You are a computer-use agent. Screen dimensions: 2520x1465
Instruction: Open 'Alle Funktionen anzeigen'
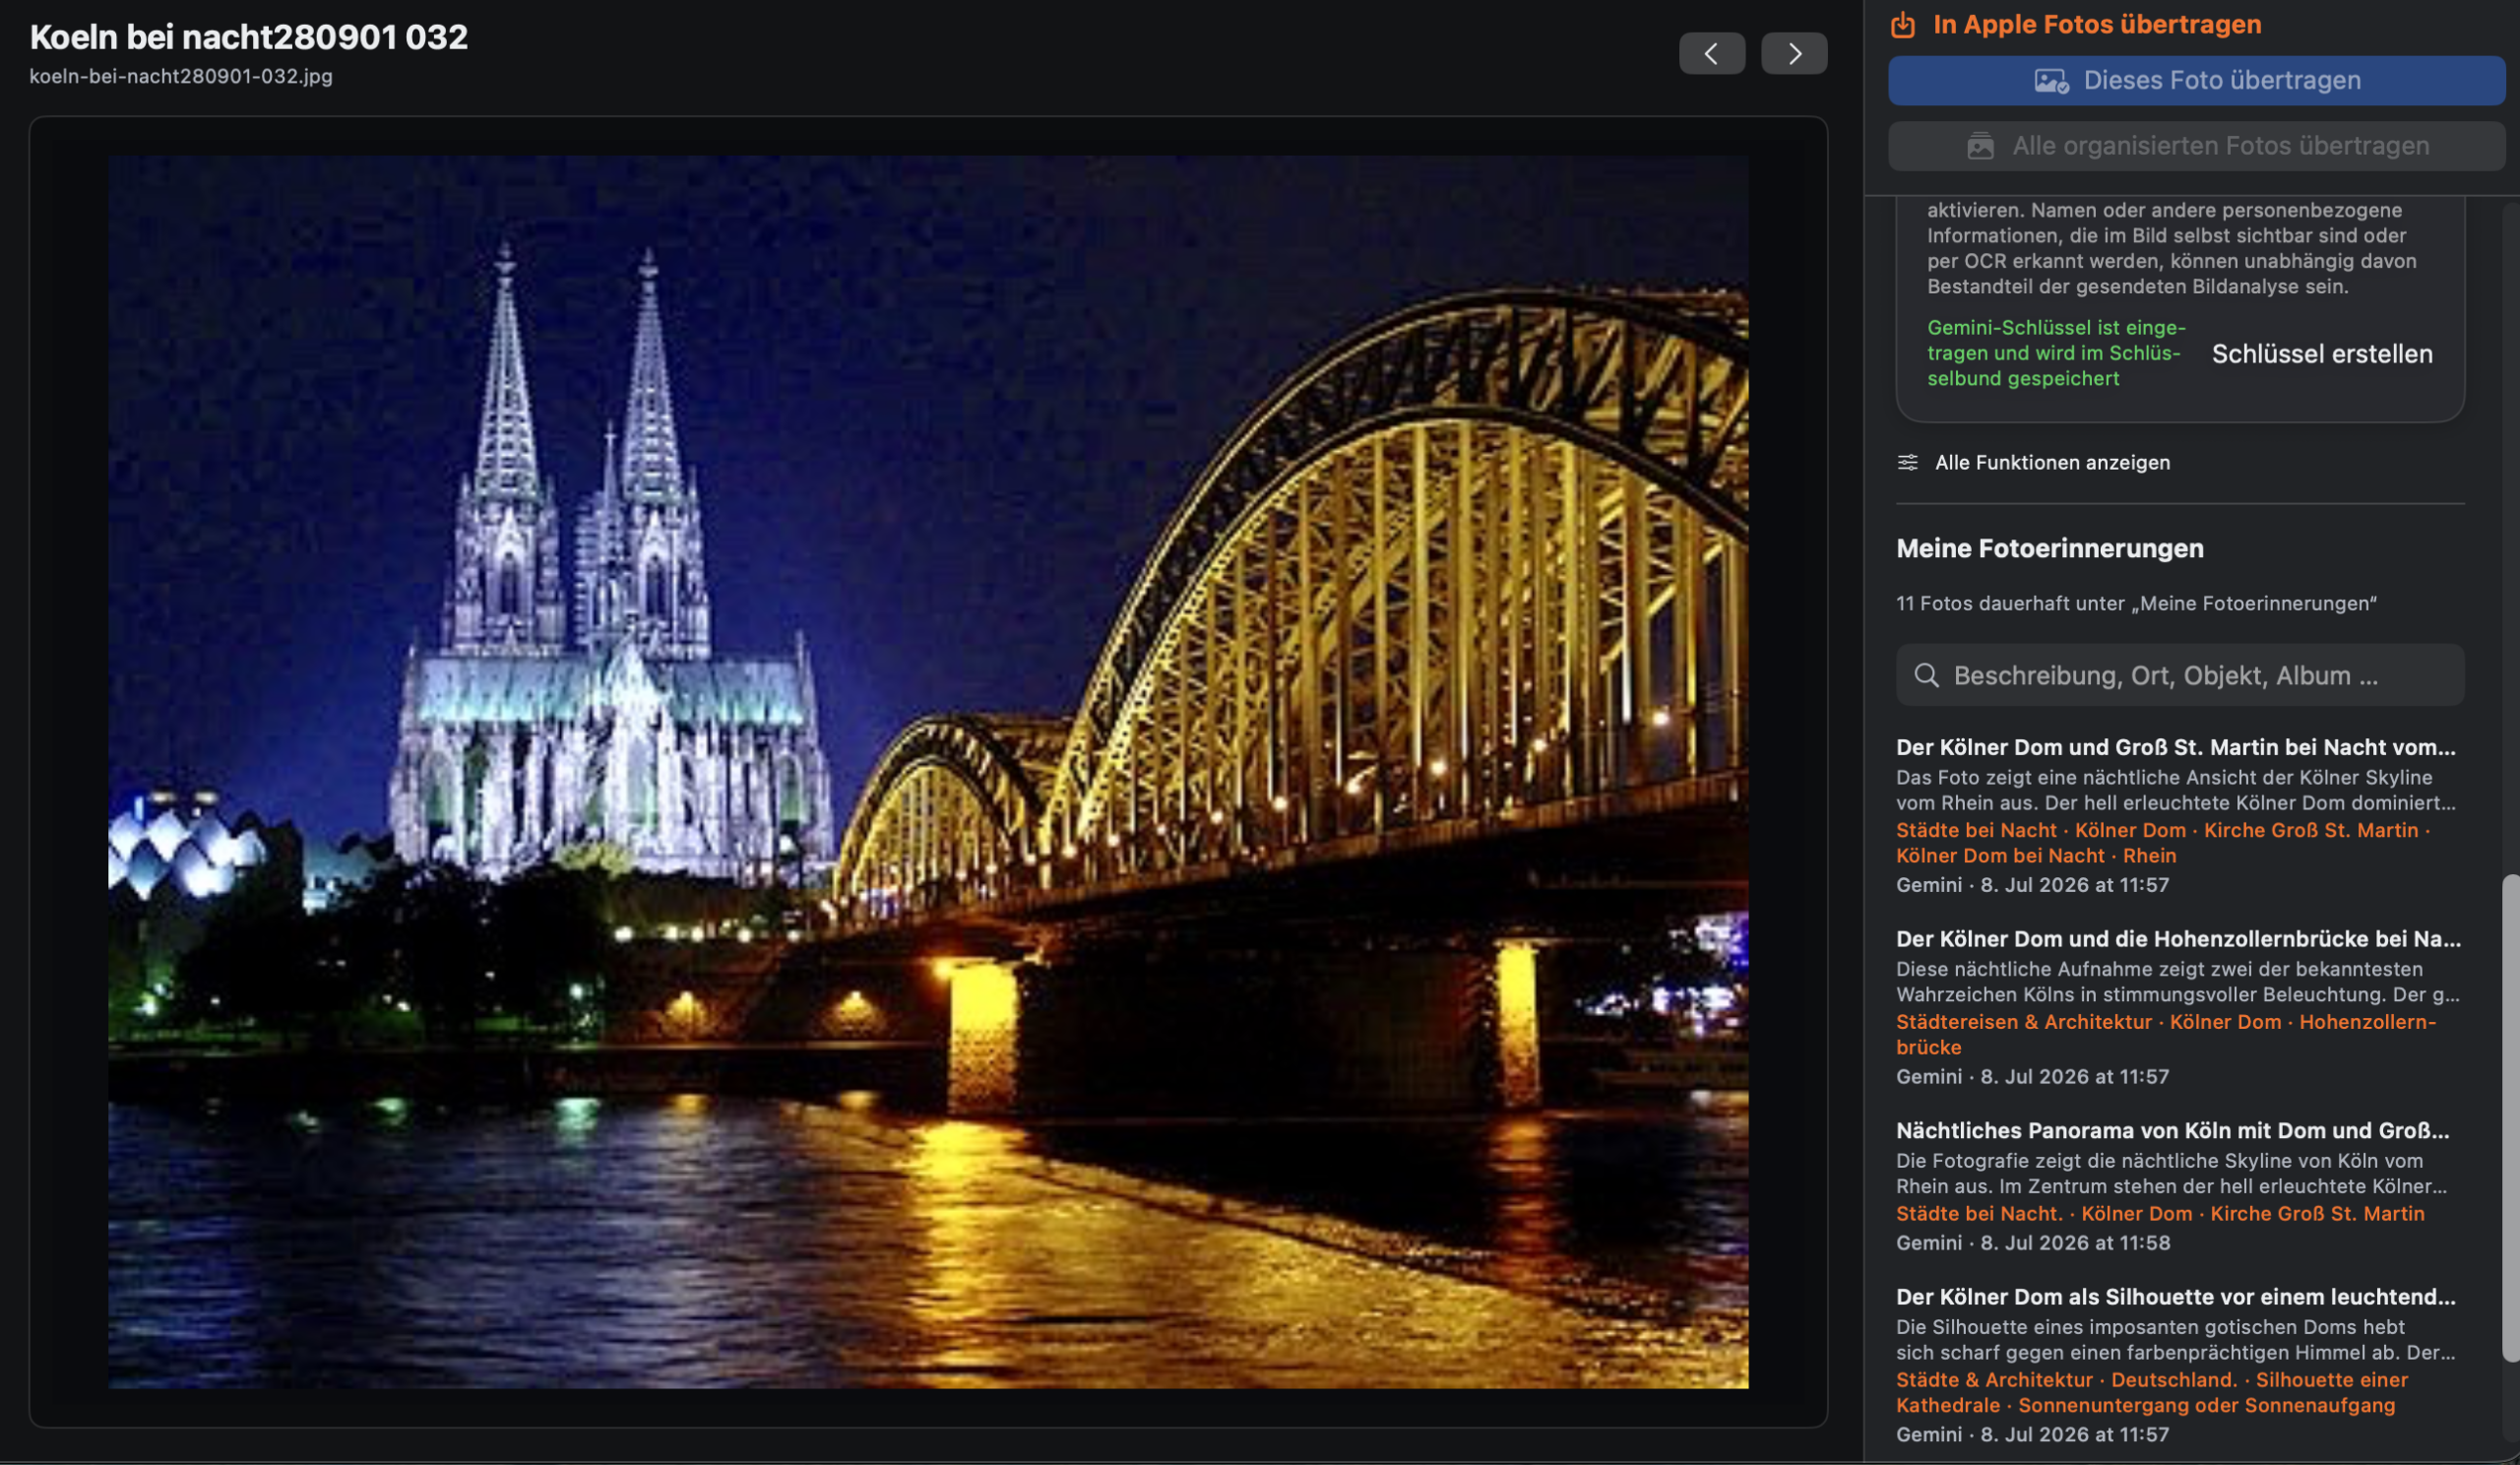(2034, 462)
